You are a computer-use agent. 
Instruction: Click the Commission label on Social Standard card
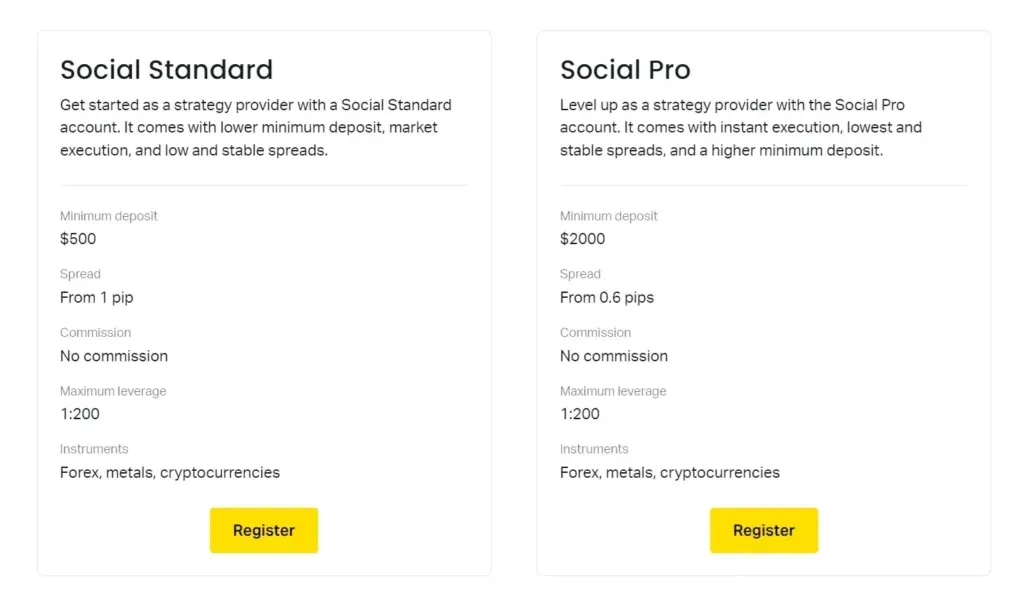95,332
